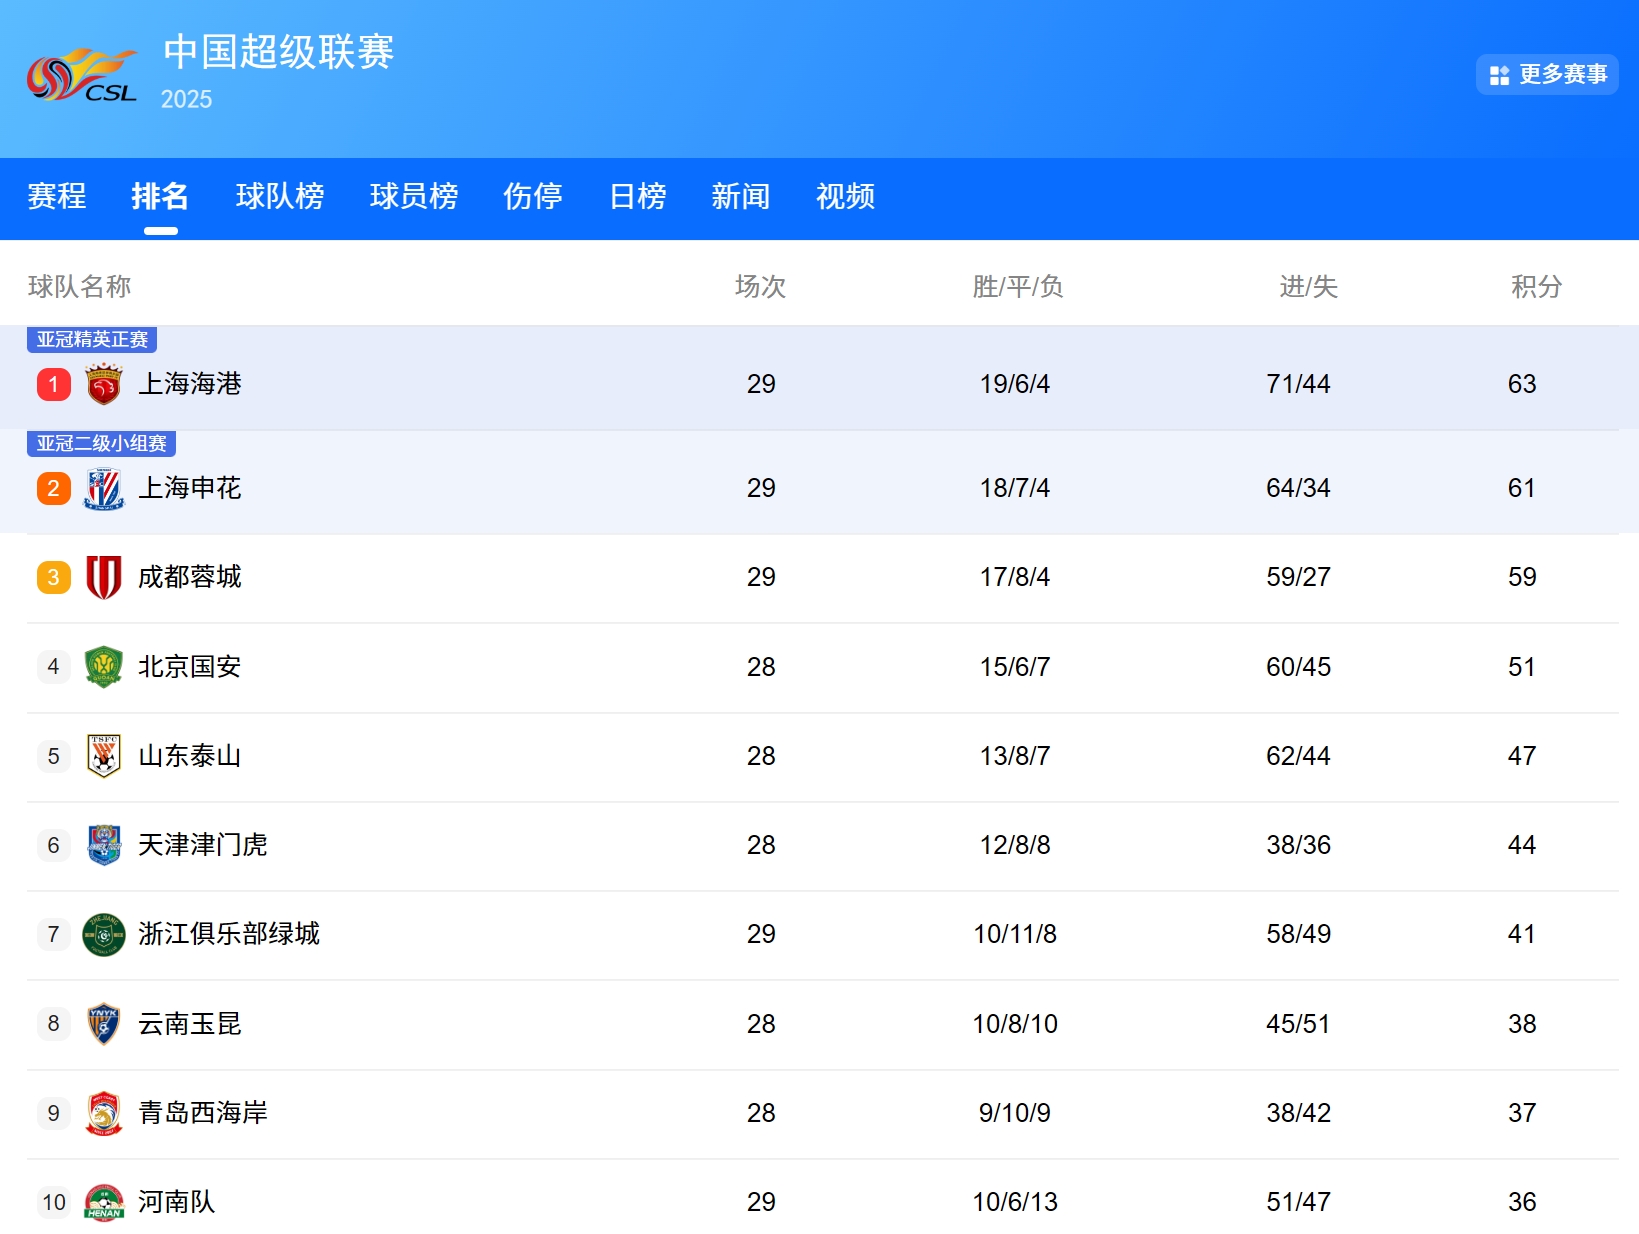This screenshot has height=1234, width=1639.
Task: Click the 山东泰山 team crest
Action: (104, 756)
